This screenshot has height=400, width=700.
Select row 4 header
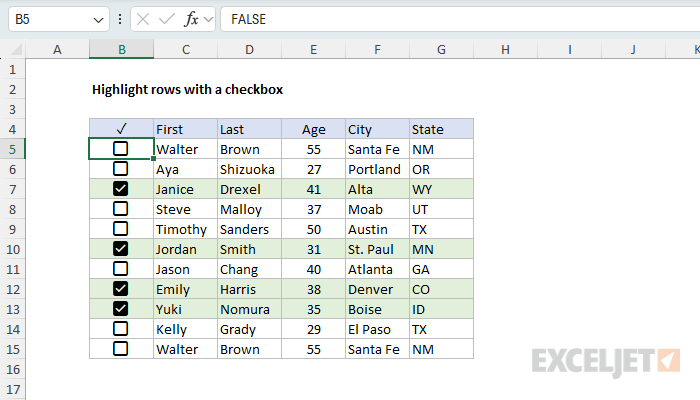tap(12, 129)
